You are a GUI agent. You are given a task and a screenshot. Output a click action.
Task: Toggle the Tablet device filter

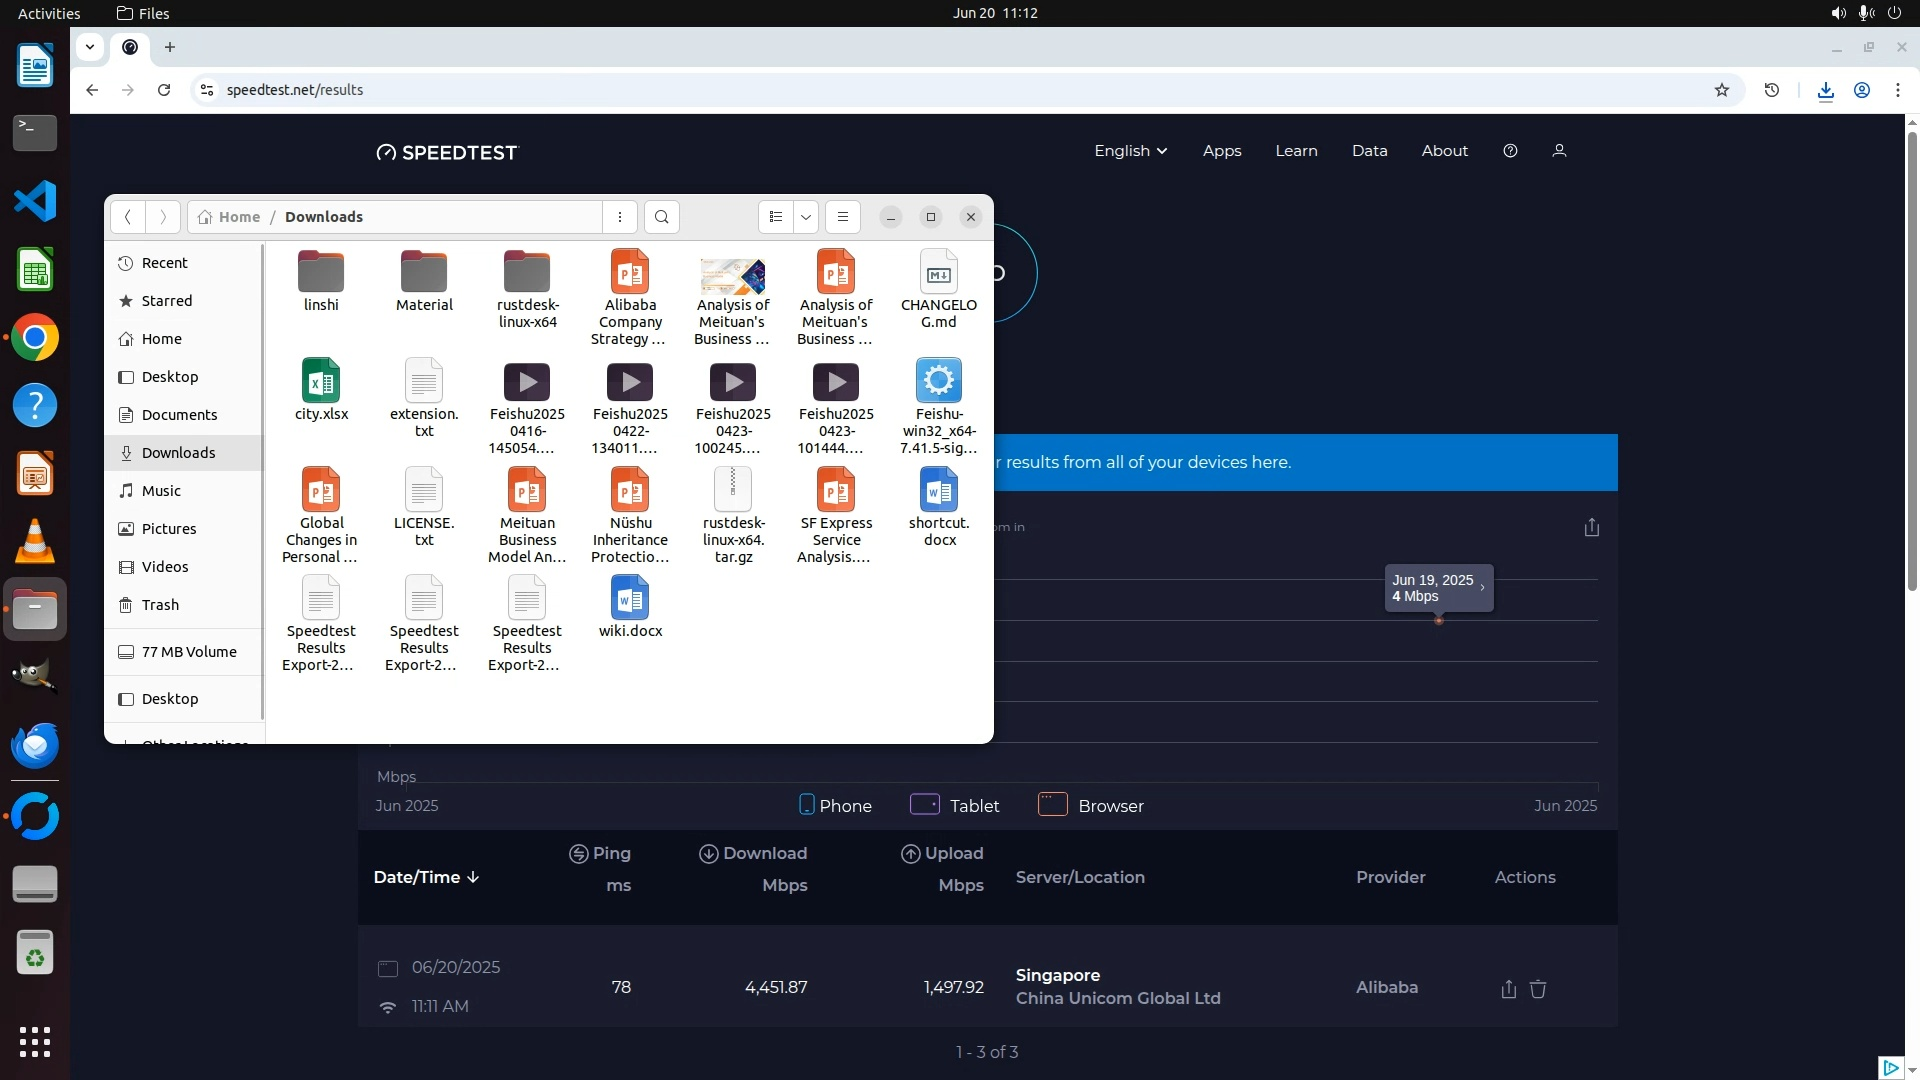point(954,805)
